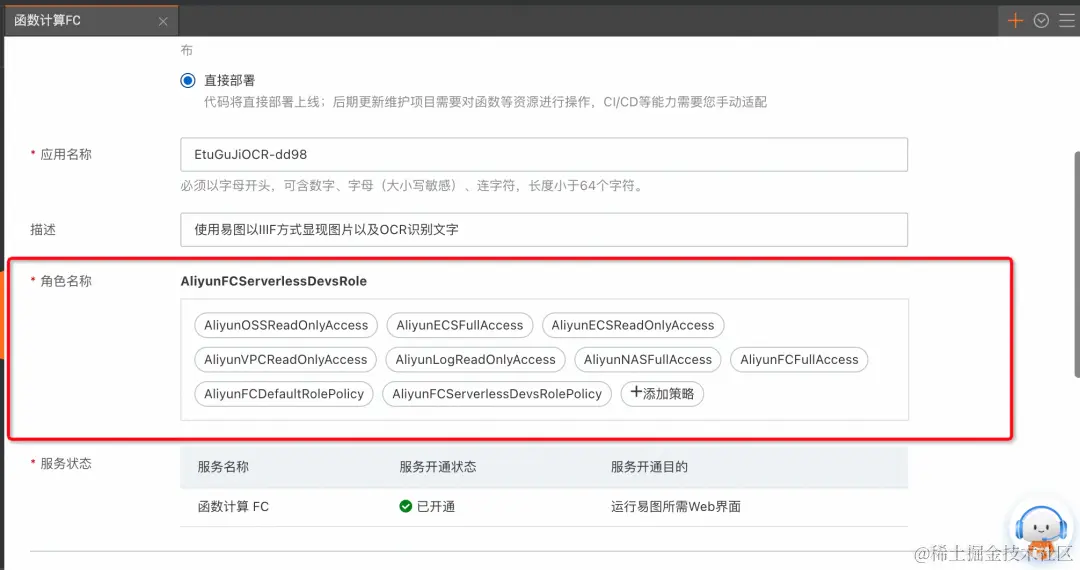Open the tab list dropdown icon
The width and height of the screenshot is (1080, 570).
1041,21
